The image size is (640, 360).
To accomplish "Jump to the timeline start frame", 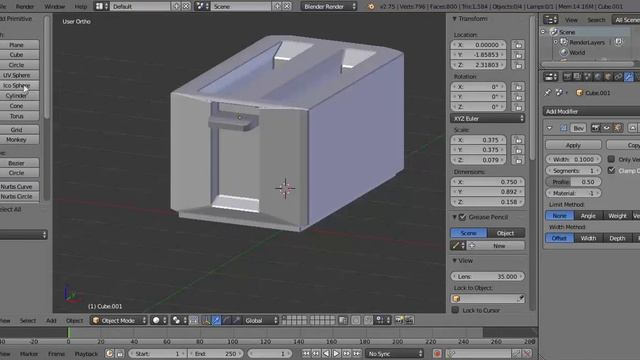I will (x=306, y=353).
